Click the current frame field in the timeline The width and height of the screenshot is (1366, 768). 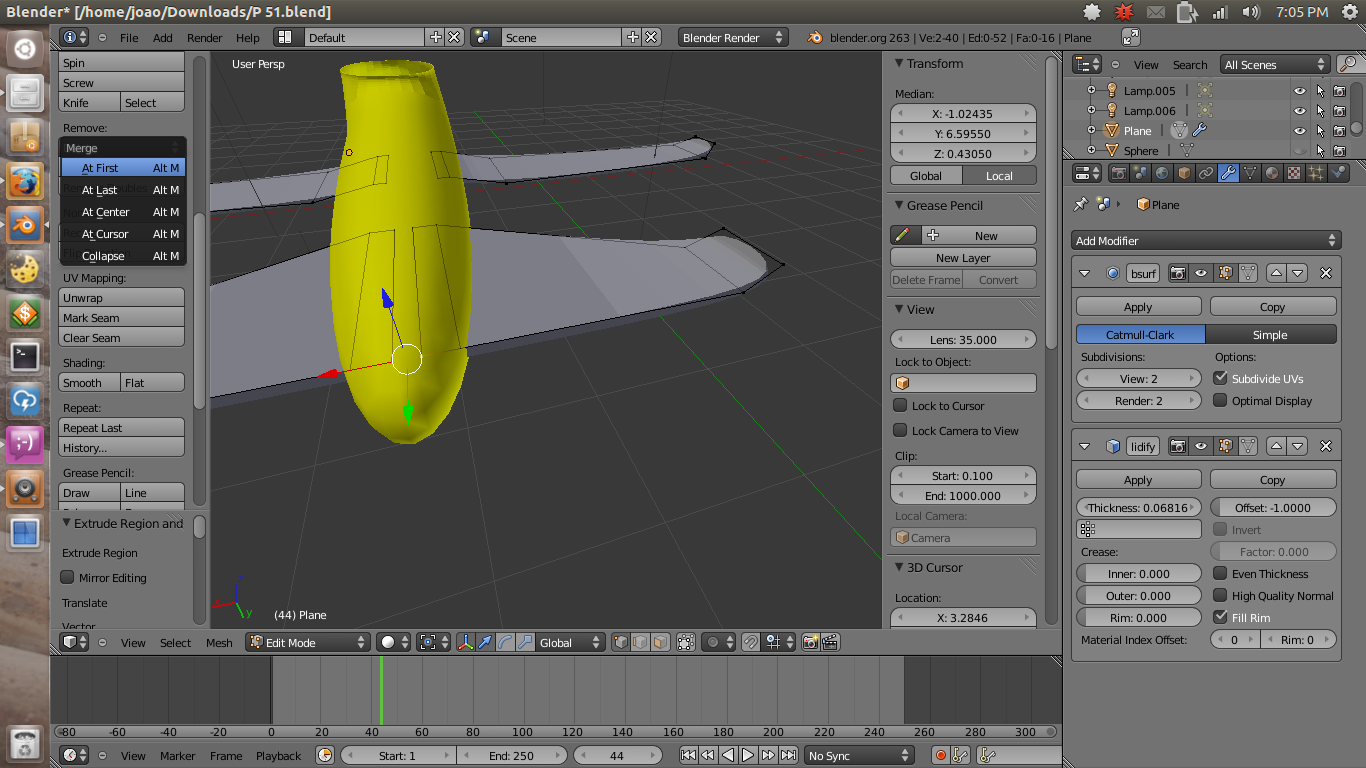[x=618, y=755]
